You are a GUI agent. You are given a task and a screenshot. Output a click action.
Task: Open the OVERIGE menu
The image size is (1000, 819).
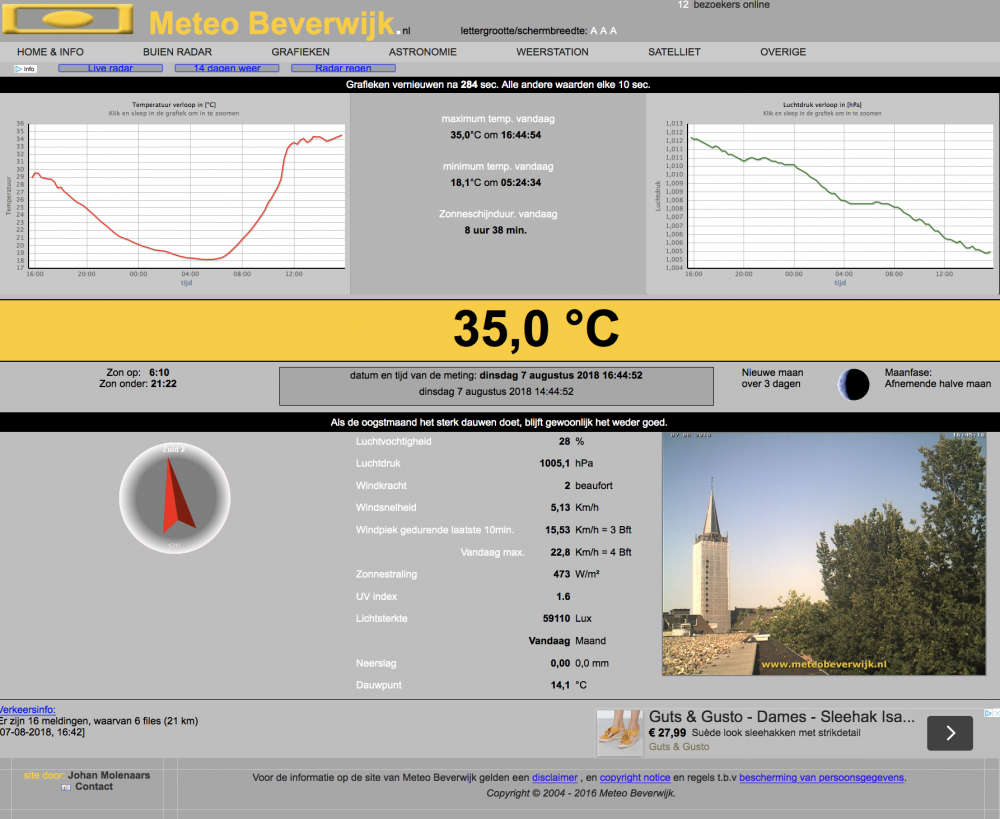tap(783, 52)
